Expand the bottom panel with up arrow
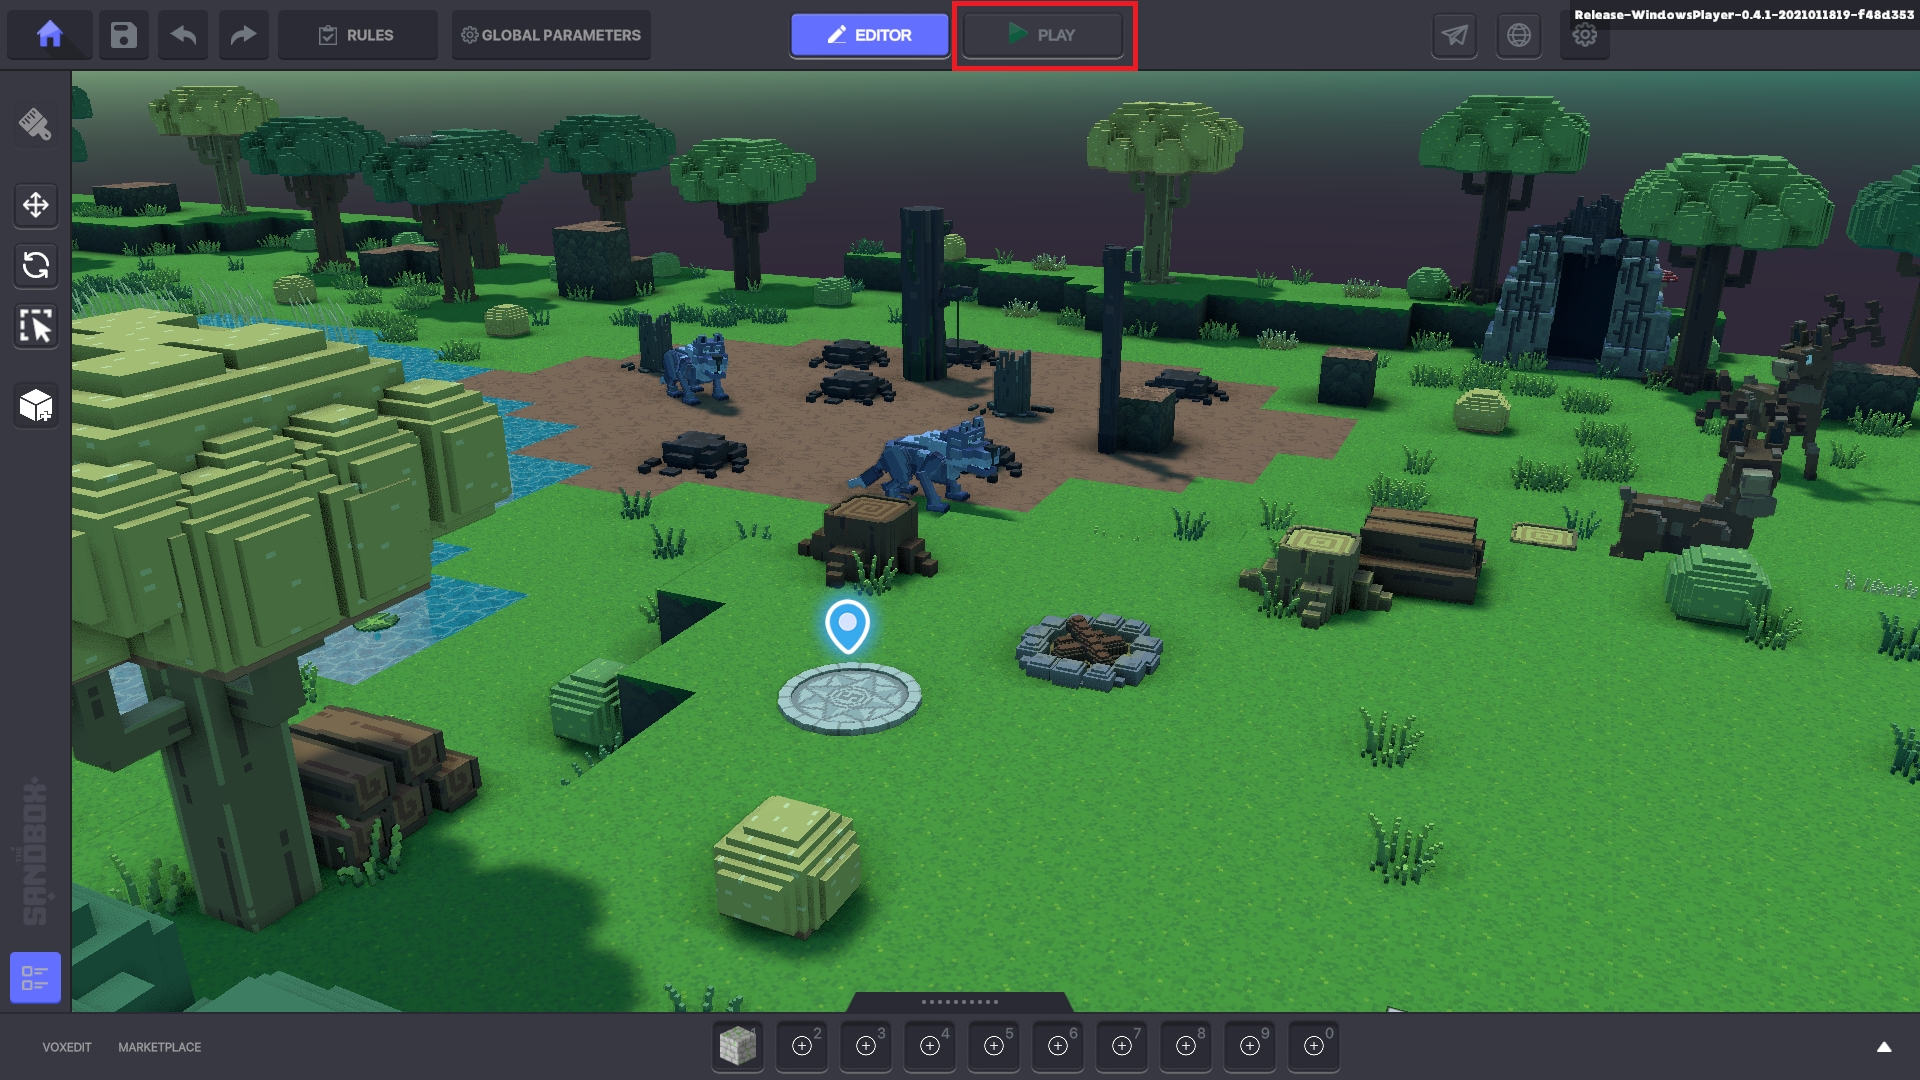The width and height of the screenshot is (1920, 1080). (x=1883, y=1047)
